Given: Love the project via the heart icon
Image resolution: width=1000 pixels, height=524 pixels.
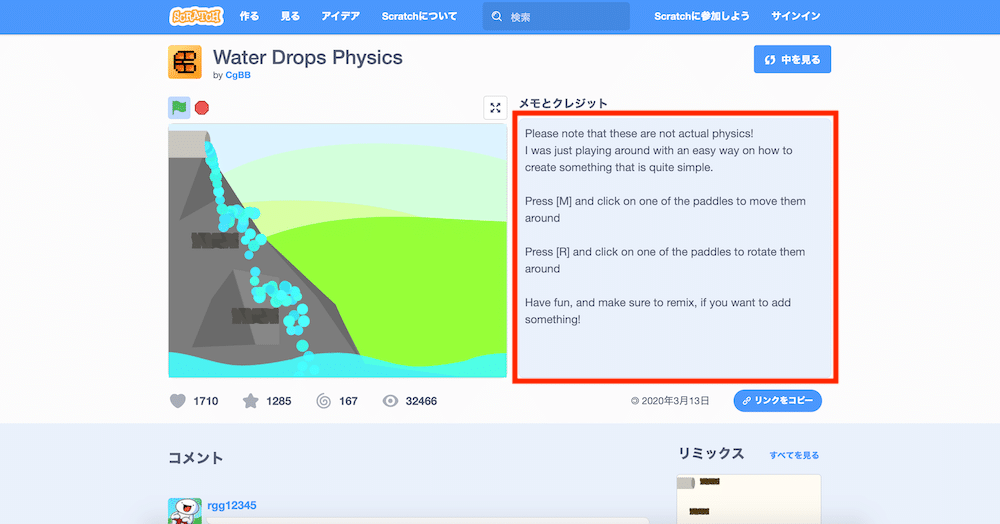Looking at the screenshot, I should click(x=178, y=401).
